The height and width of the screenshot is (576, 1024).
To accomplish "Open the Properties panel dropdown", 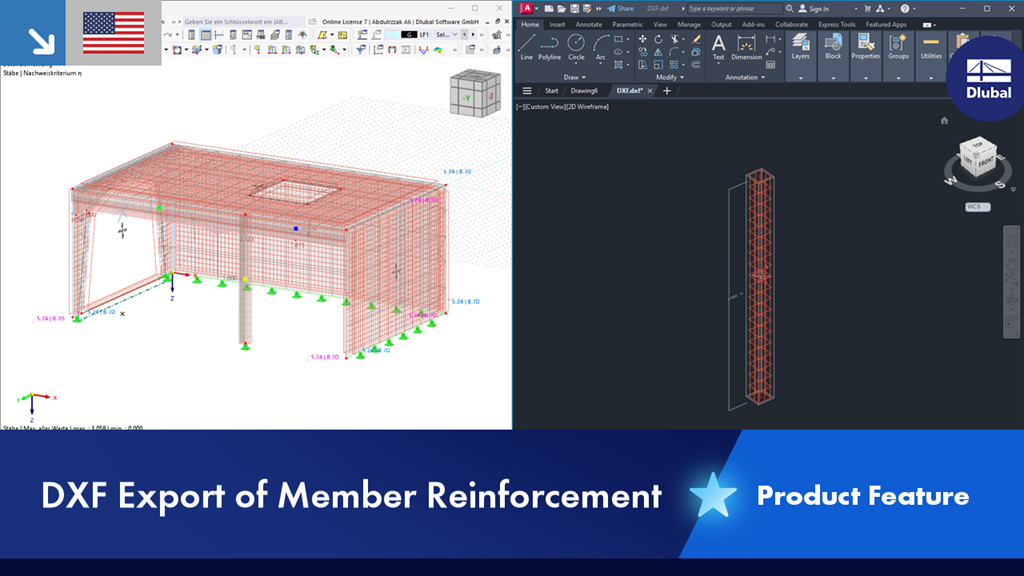I will pyautogui.click(x=866, y=78).
